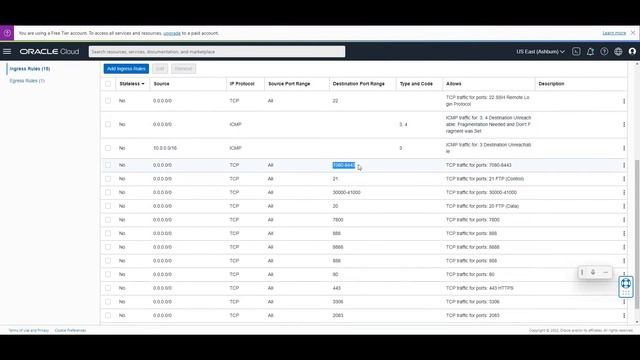Open actions menu for port 20 FTP rule

pyautogui.click(x=624, y=206)
